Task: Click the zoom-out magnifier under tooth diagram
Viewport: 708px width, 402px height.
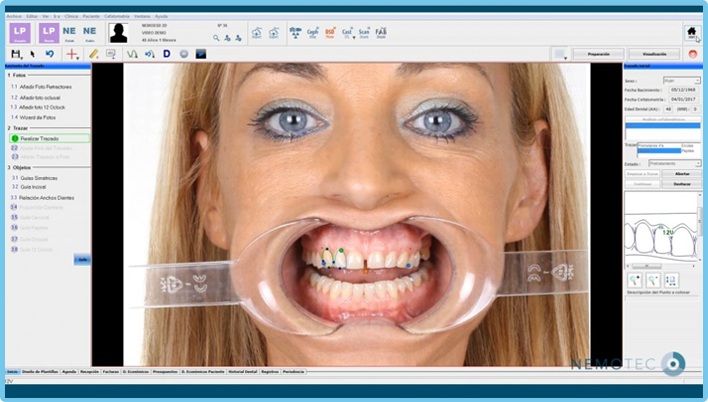Action: click(x=653, y=280)
